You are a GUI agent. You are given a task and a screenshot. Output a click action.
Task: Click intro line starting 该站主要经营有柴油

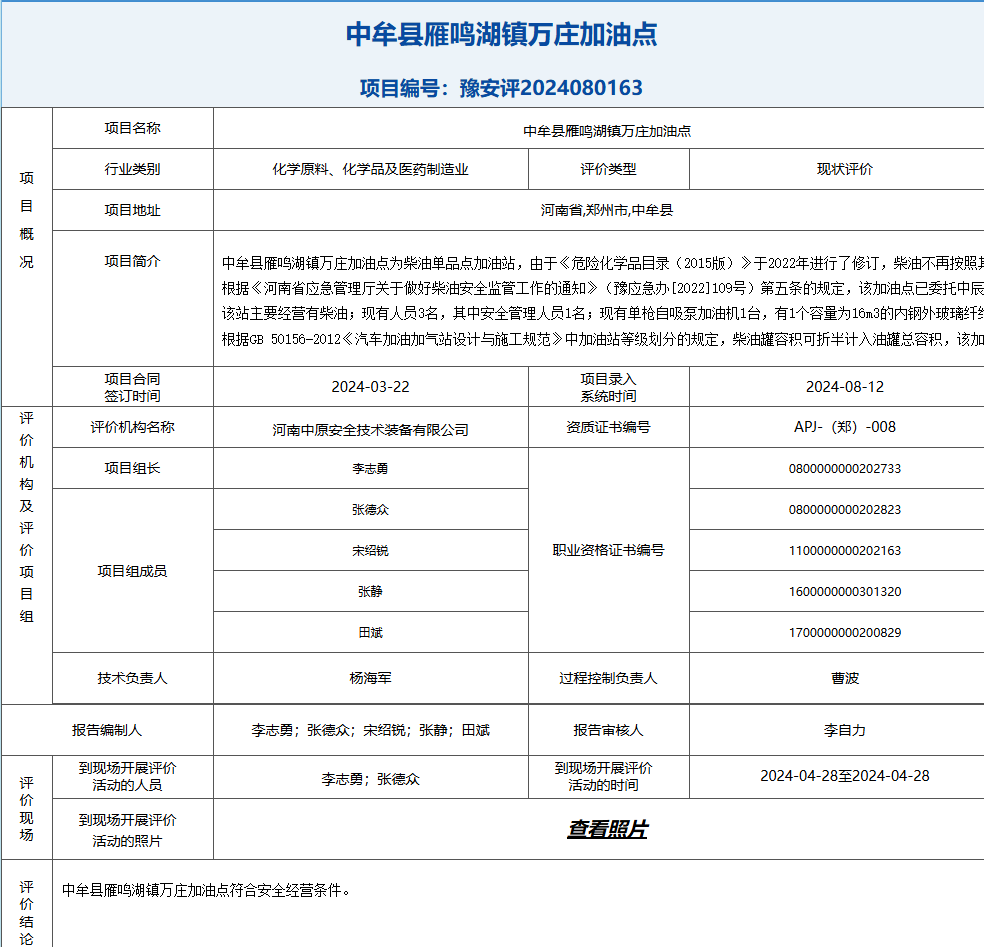602,314
